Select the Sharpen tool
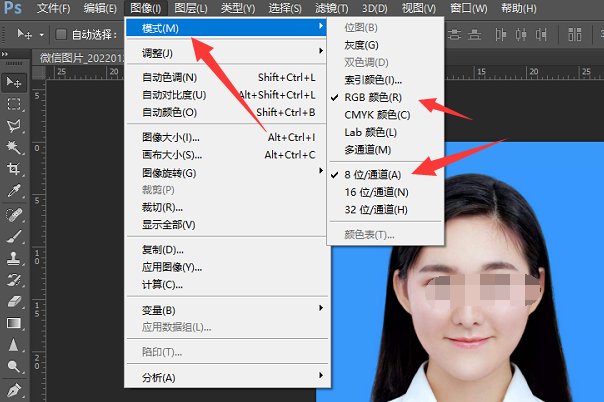This screenshot has width=604, height=402. click(14, 345)
